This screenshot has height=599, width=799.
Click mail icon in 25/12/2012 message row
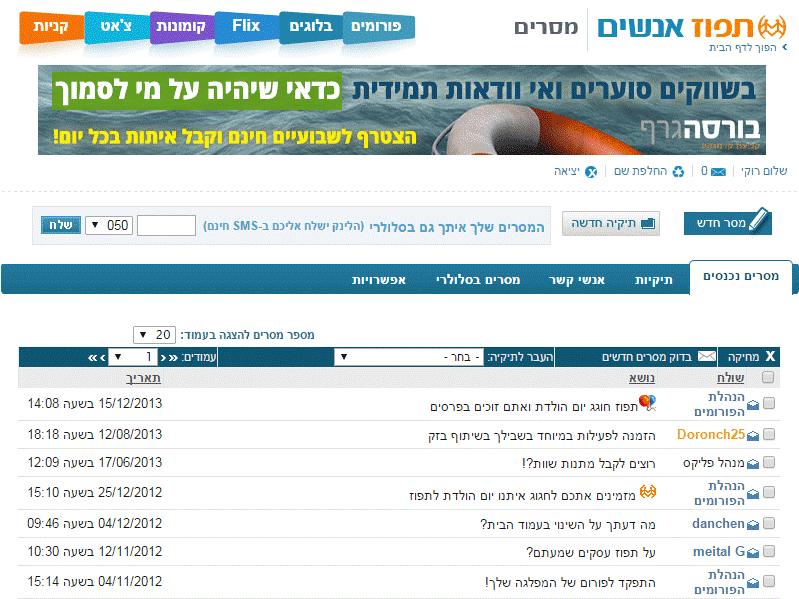[x=753, y=494]
